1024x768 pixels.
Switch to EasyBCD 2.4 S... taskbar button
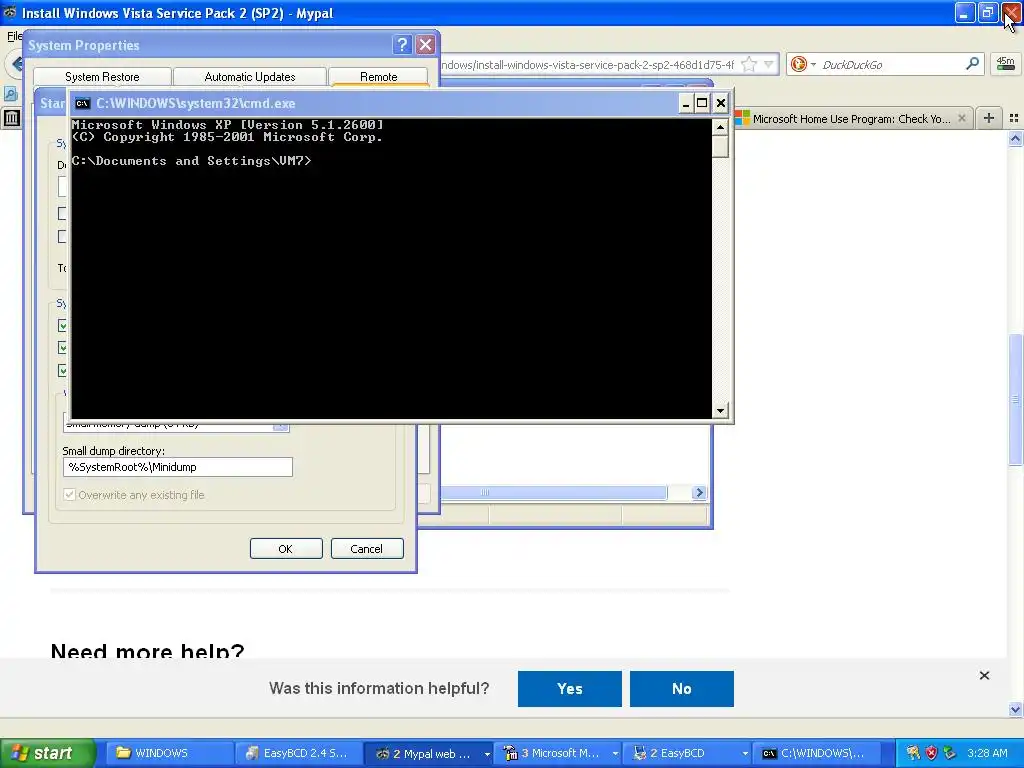click(x=297, y=753)
